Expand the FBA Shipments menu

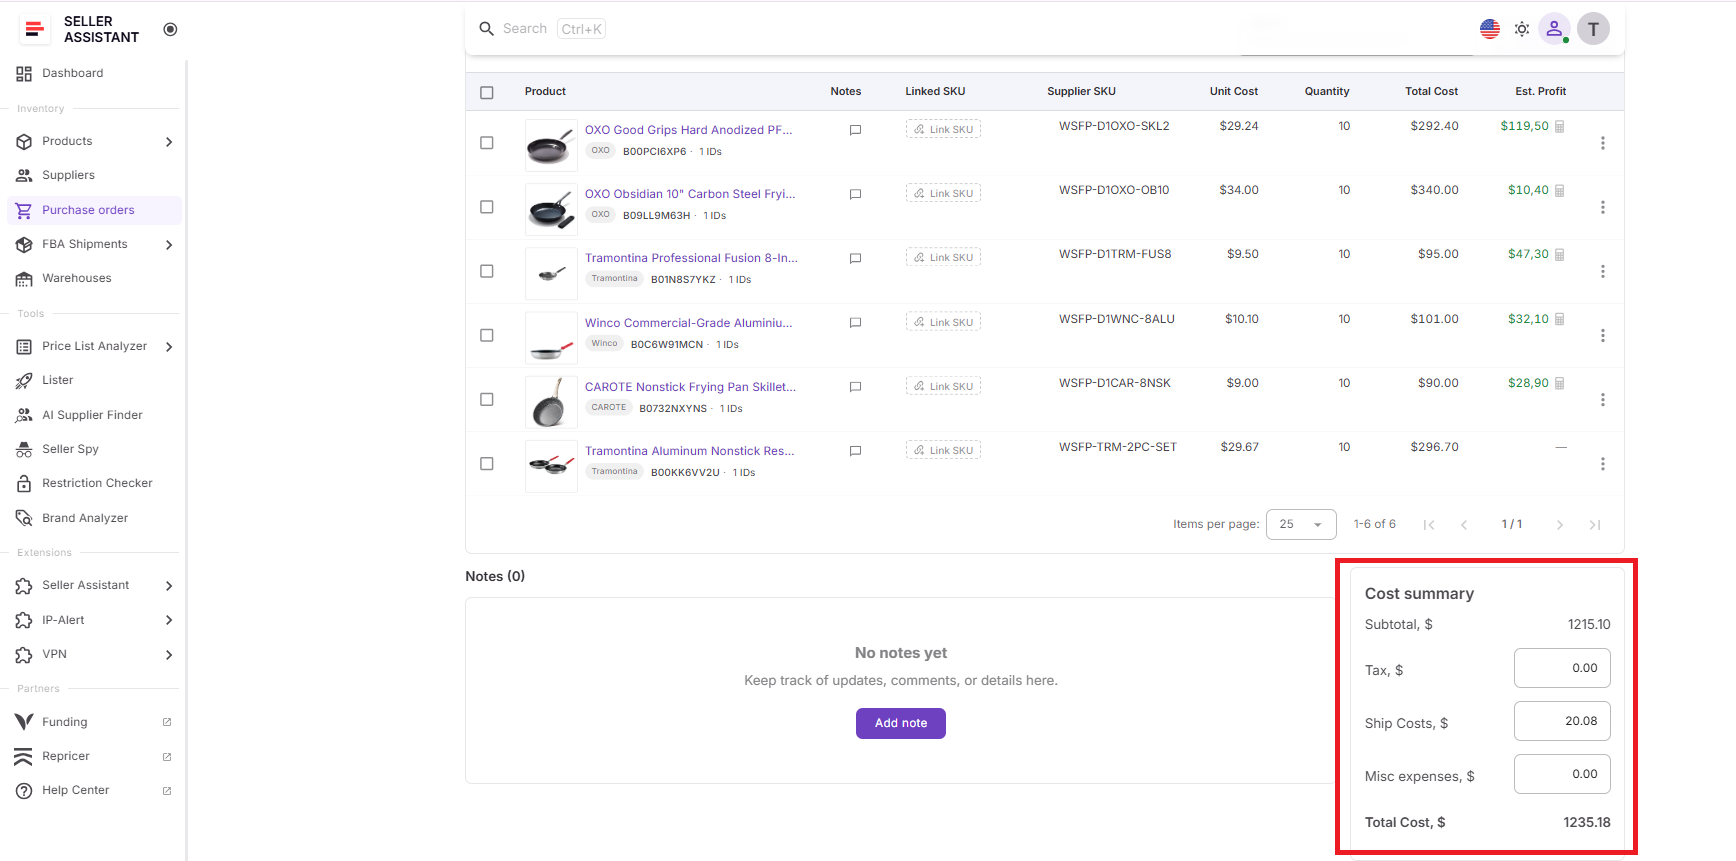95,244
